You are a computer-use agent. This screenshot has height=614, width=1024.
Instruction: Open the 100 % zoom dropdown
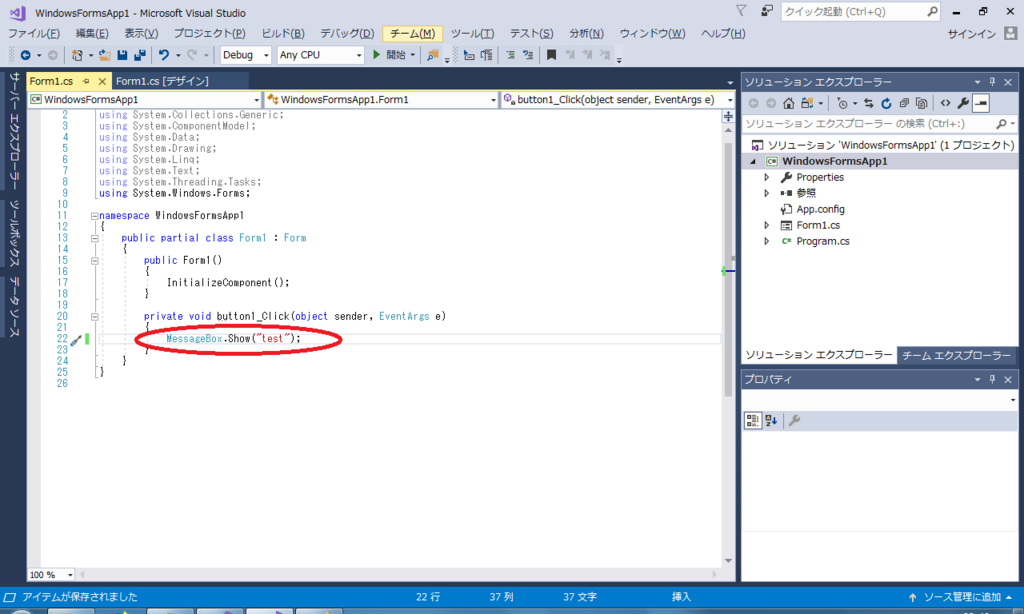[51, 575]
